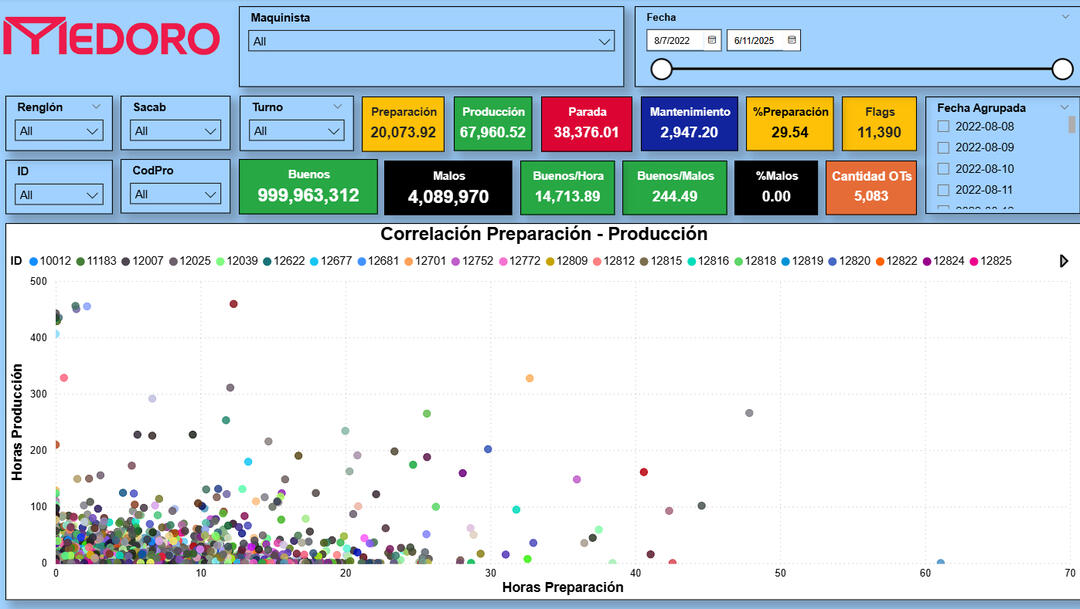The height and width of the screenshot is (609, 1080).
Task: Select legend item 12025
Action: coord(188,261)
